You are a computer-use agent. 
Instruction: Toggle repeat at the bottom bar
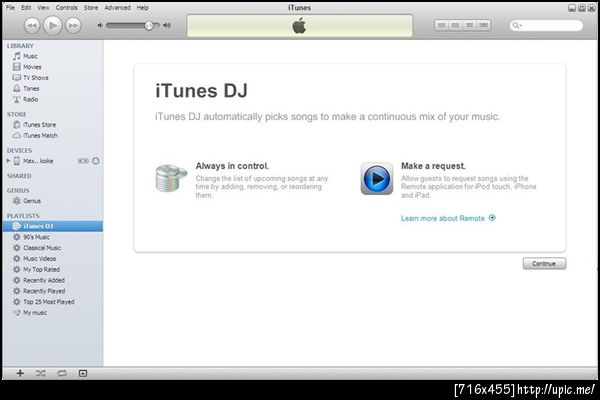[62, 373]
